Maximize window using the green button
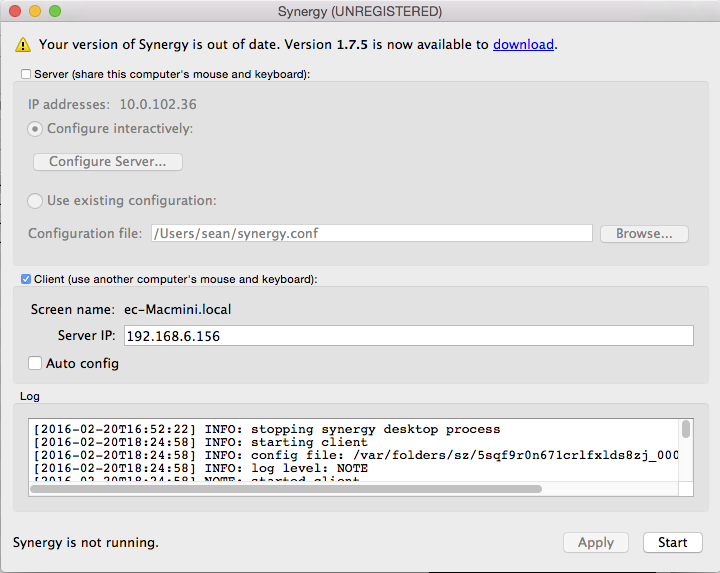Screen dimensions: 720x573 coord(55,11)
